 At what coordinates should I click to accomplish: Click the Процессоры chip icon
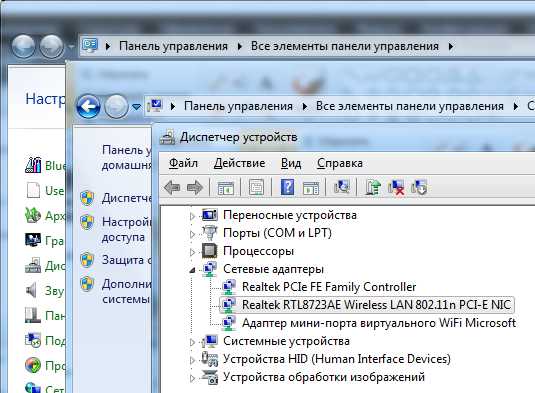[209, 251]
